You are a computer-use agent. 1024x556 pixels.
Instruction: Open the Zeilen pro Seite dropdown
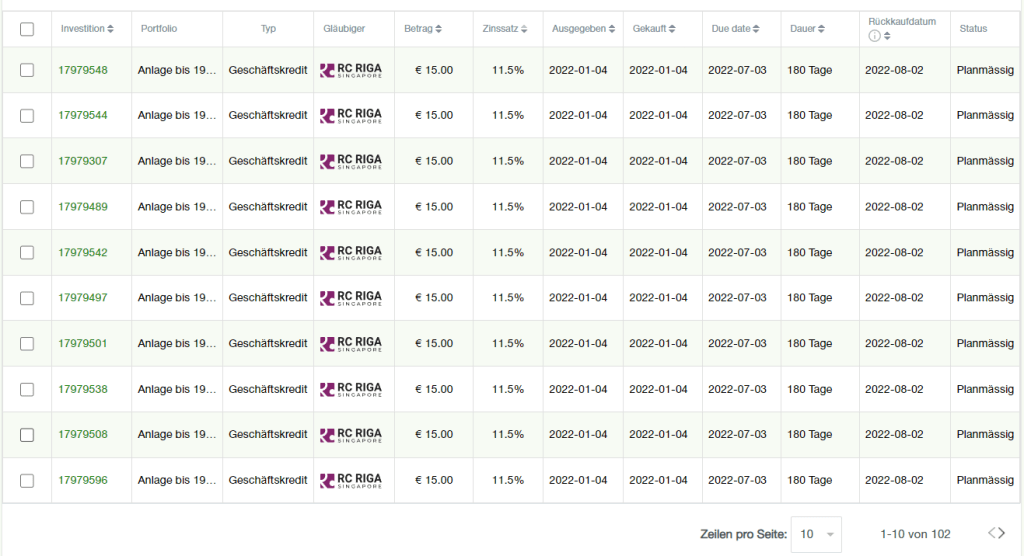tap(816, 534)
